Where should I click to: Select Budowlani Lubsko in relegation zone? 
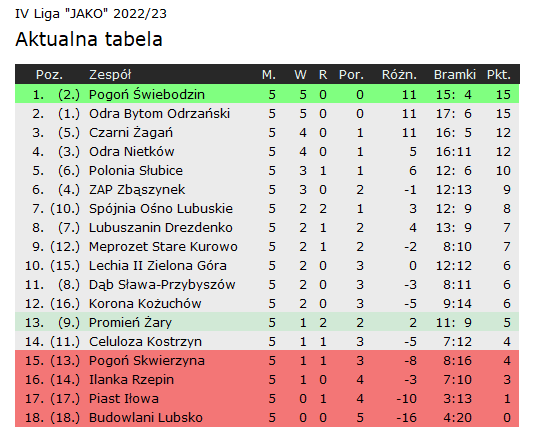click(x=146, y=418)
